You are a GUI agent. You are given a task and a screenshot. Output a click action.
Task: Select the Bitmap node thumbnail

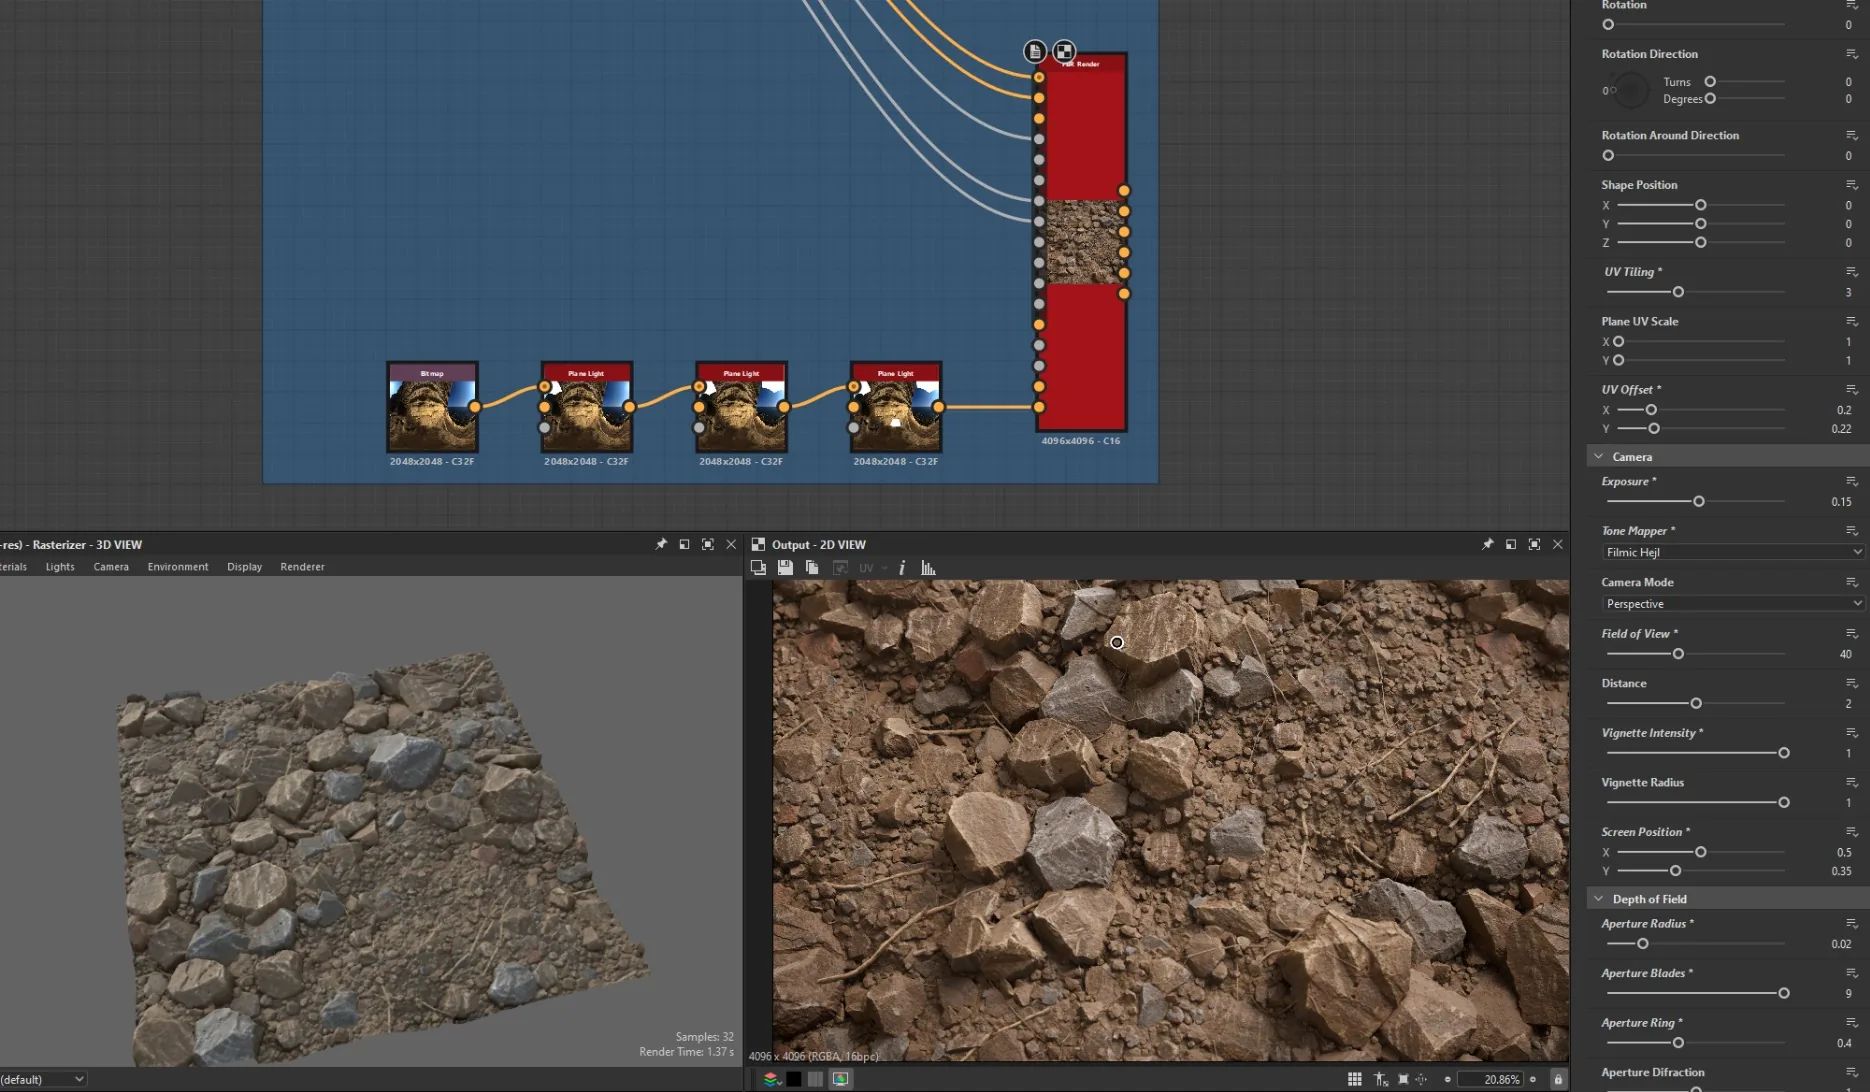coord(432,416)
